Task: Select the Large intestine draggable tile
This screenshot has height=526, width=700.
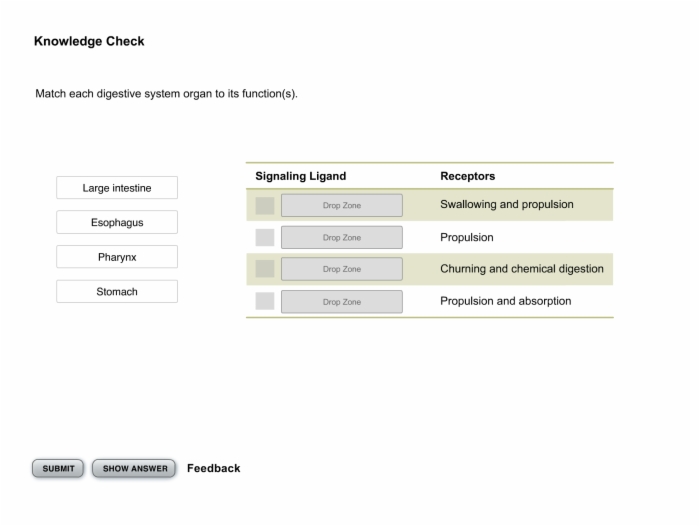Action: pyautogui.click(x=117, y=188)
